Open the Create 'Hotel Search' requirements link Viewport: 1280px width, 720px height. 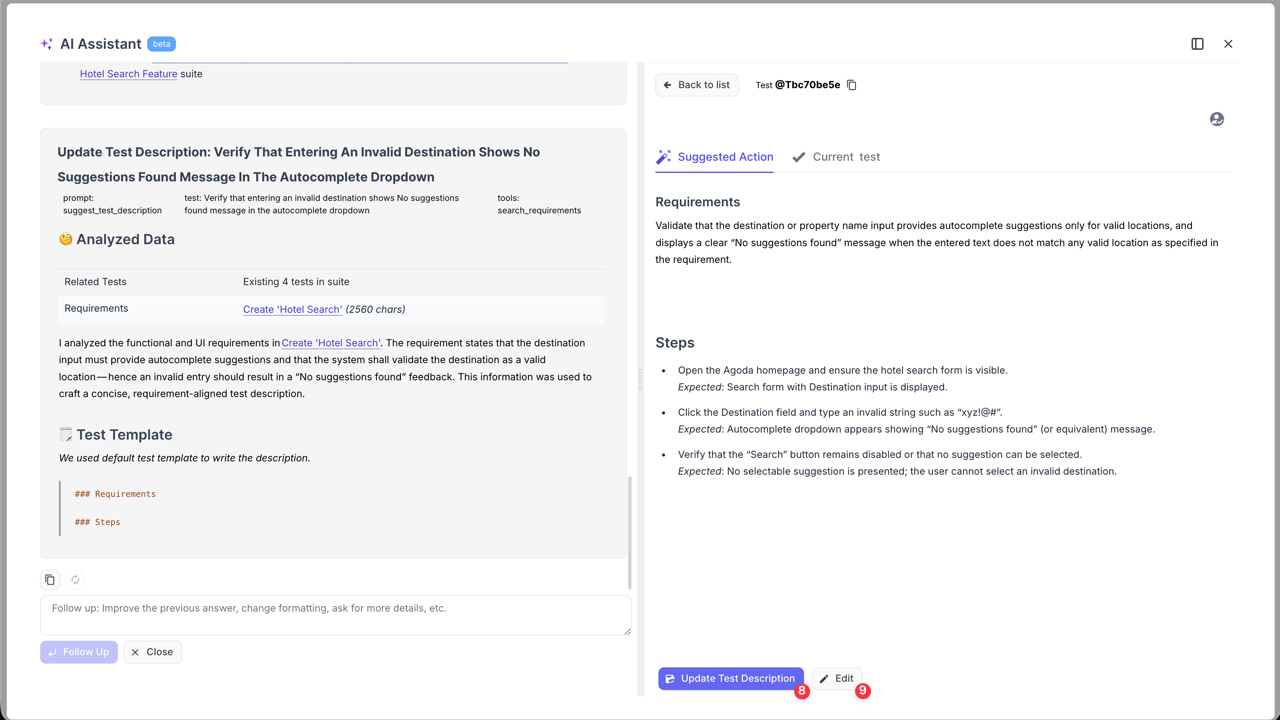point(292,309)
